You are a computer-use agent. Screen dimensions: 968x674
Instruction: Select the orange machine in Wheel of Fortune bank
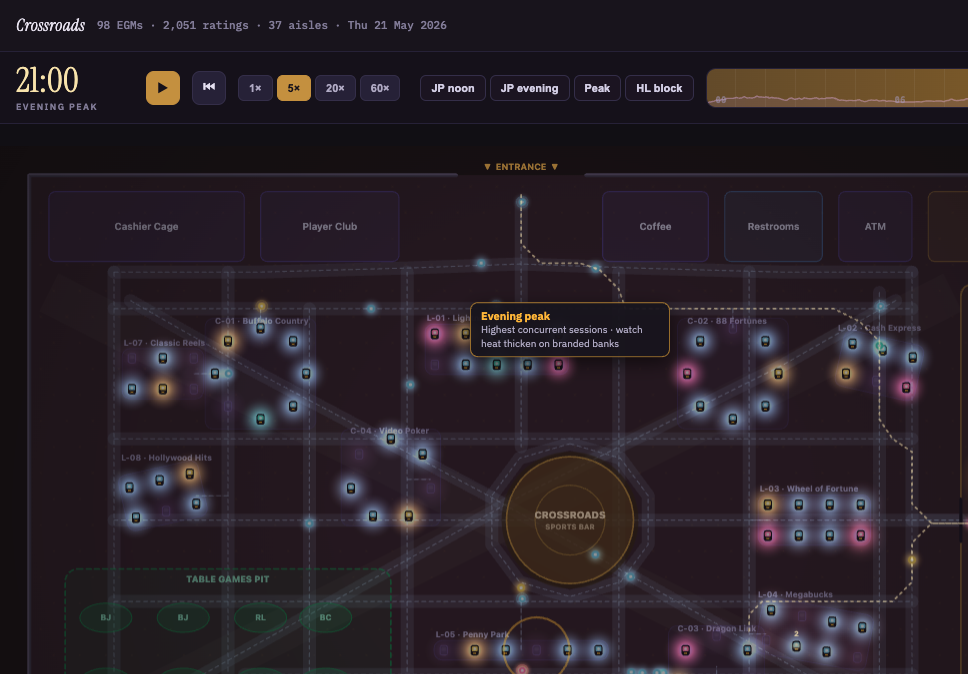coord(768,505)
